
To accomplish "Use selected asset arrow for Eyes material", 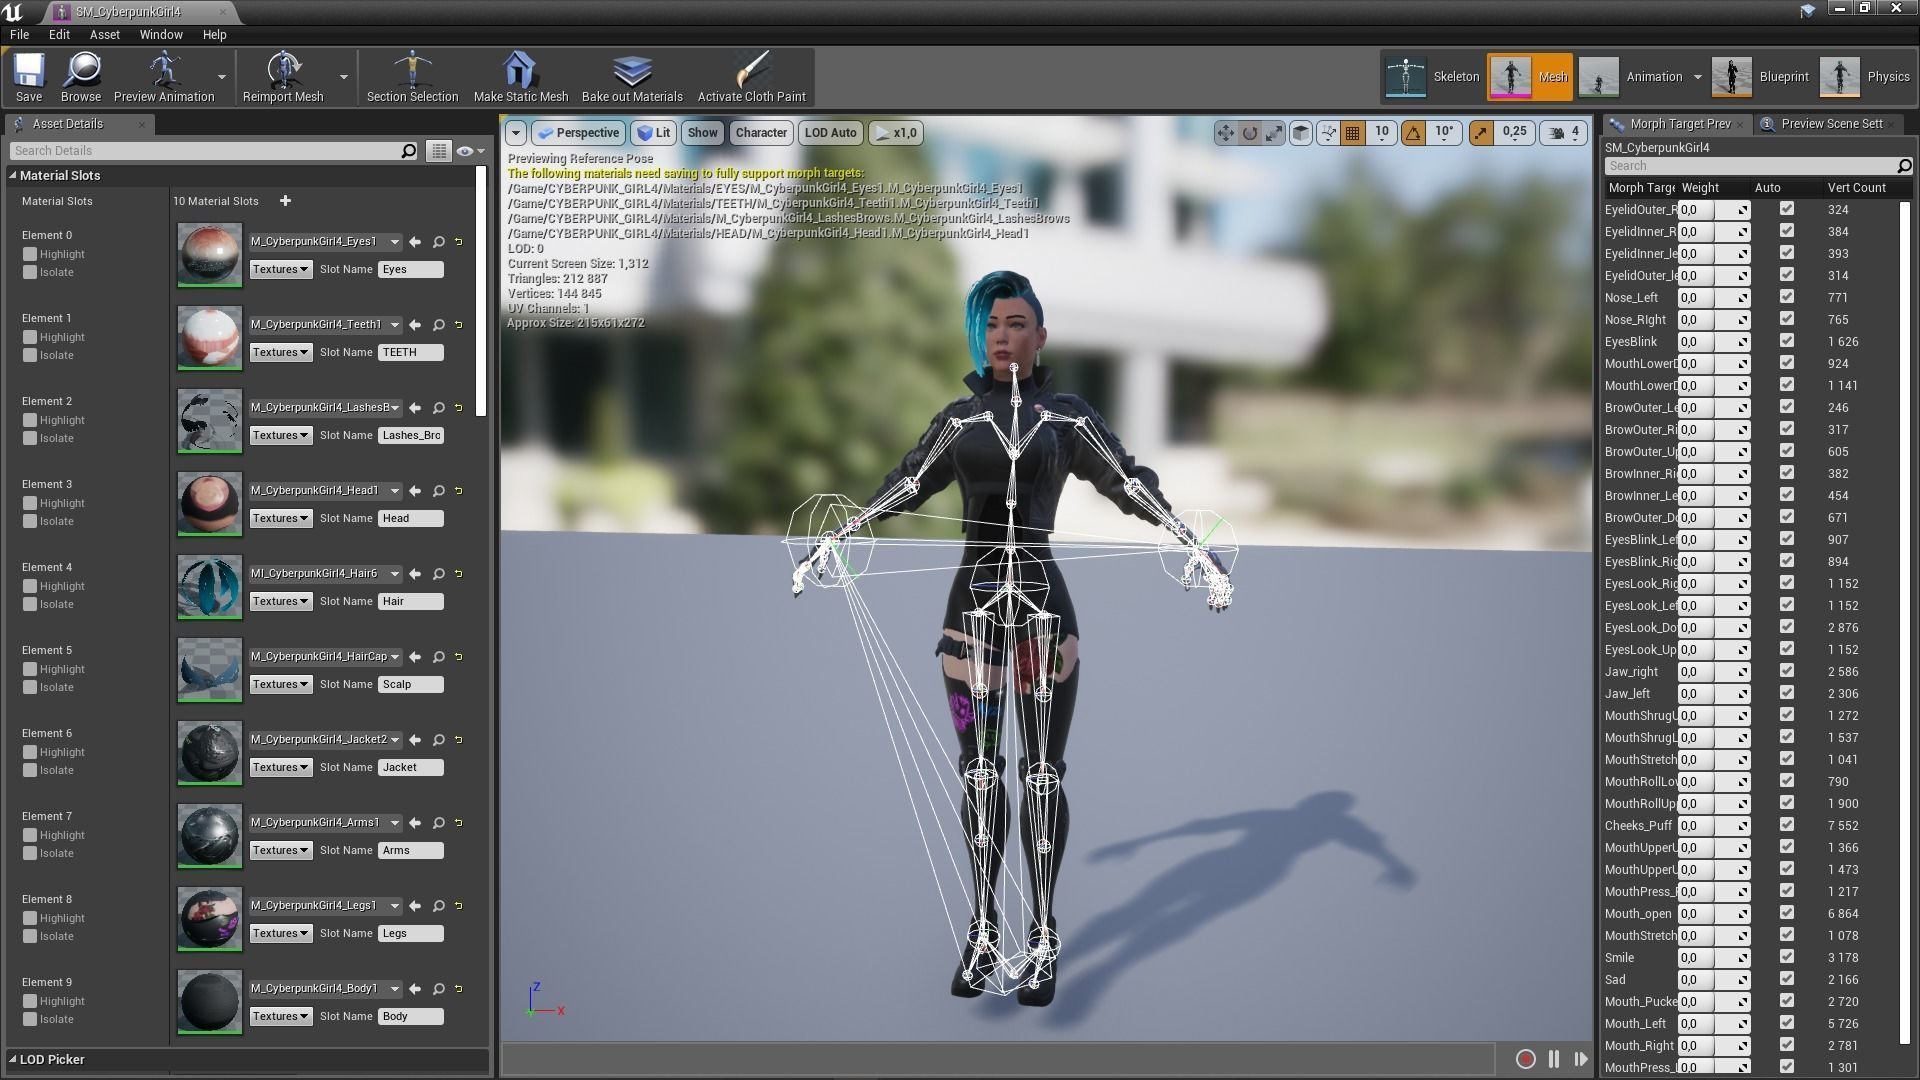I will click(x=415, y=242).
